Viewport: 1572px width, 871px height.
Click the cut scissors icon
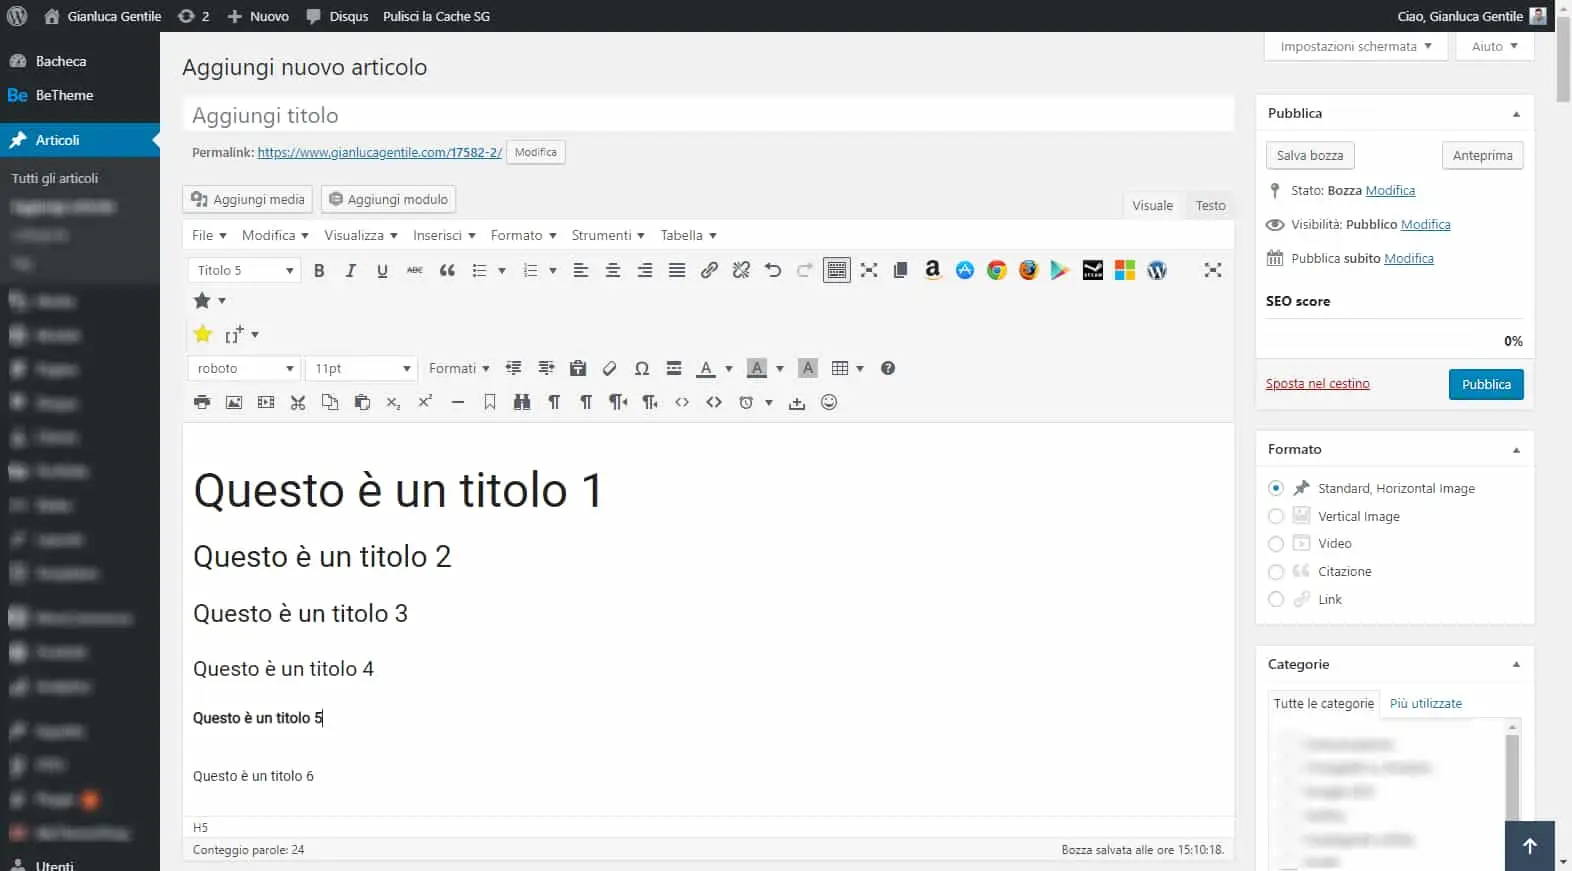click(x=298, y=402)
